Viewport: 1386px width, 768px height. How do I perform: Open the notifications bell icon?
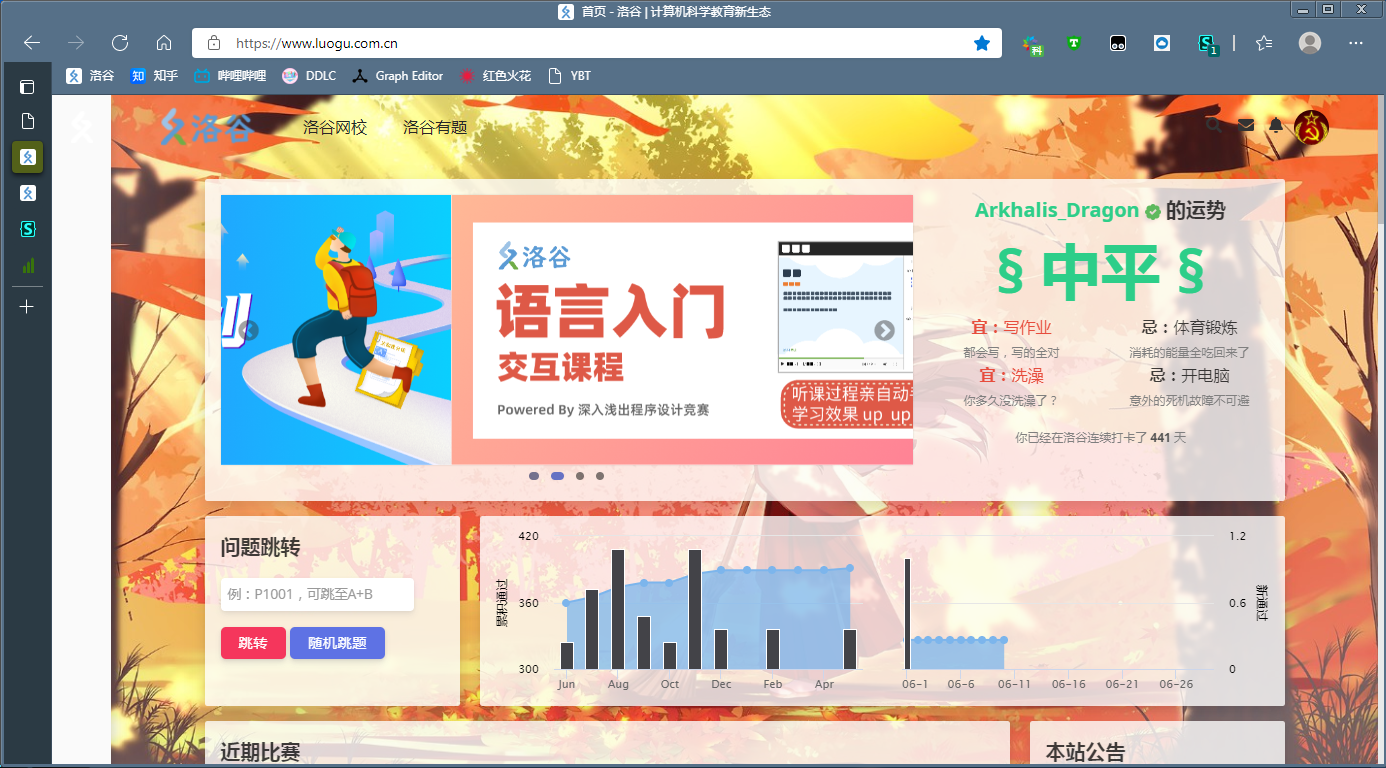1276,125
